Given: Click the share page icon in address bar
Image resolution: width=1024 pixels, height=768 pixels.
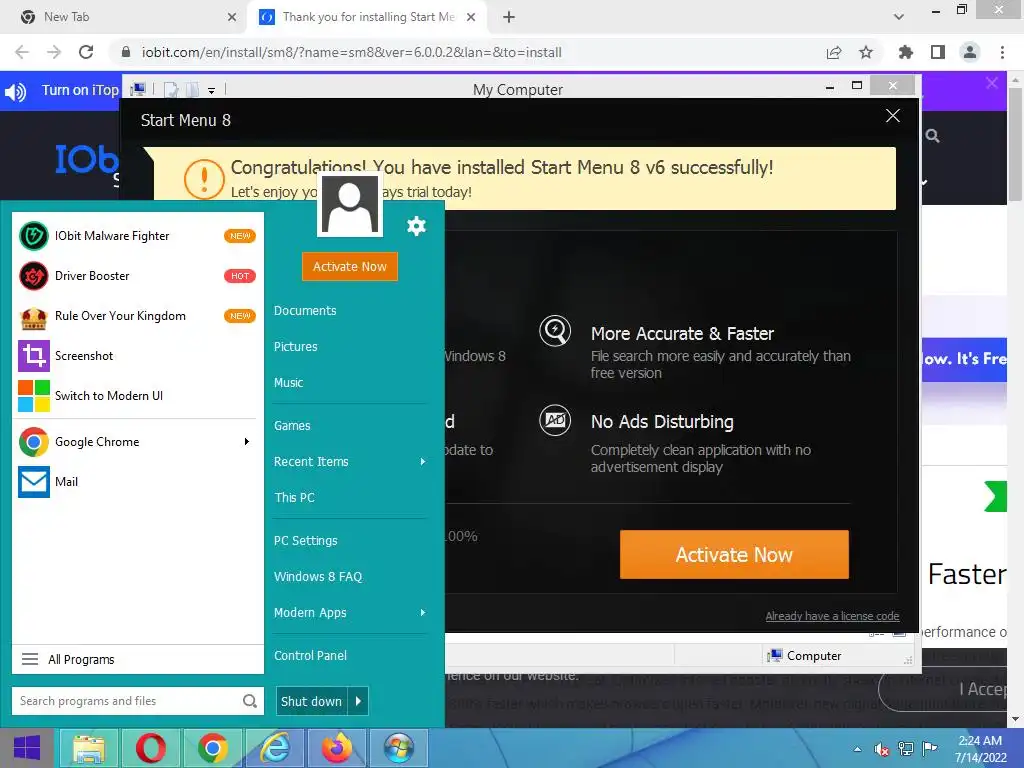Looking at the screenshot, I should coord(834,52).
